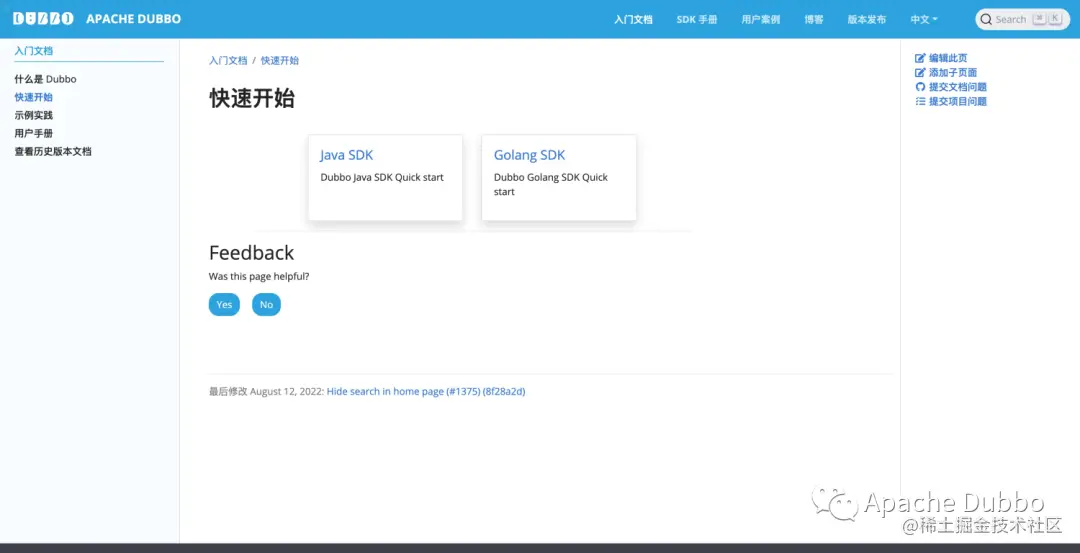Click the GitHub icon beside 提交文档问题

pyautogui.click(x=920, y=87)
